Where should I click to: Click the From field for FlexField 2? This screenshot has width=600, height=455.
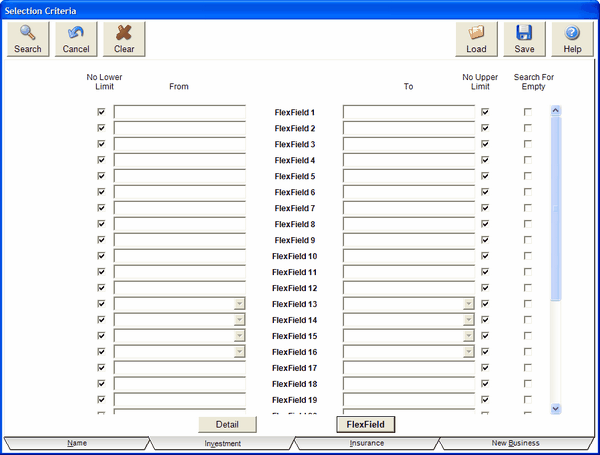click(x=179, y=128)
